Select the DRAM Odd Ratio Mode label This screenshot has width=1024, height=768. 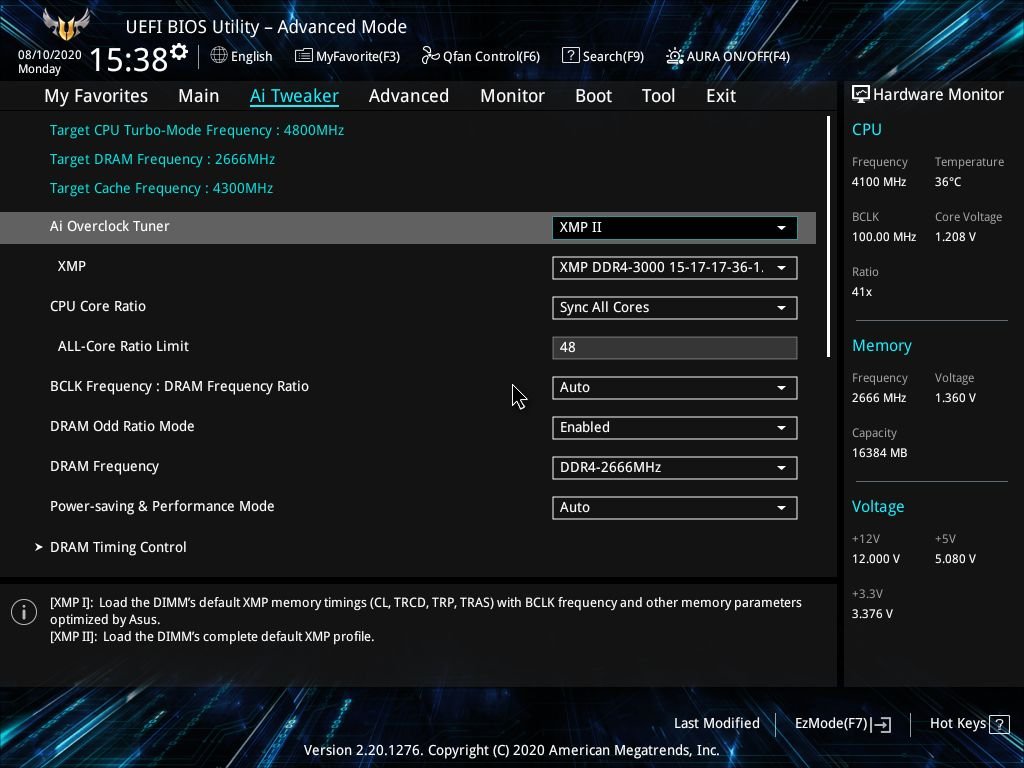coord(122,426)
